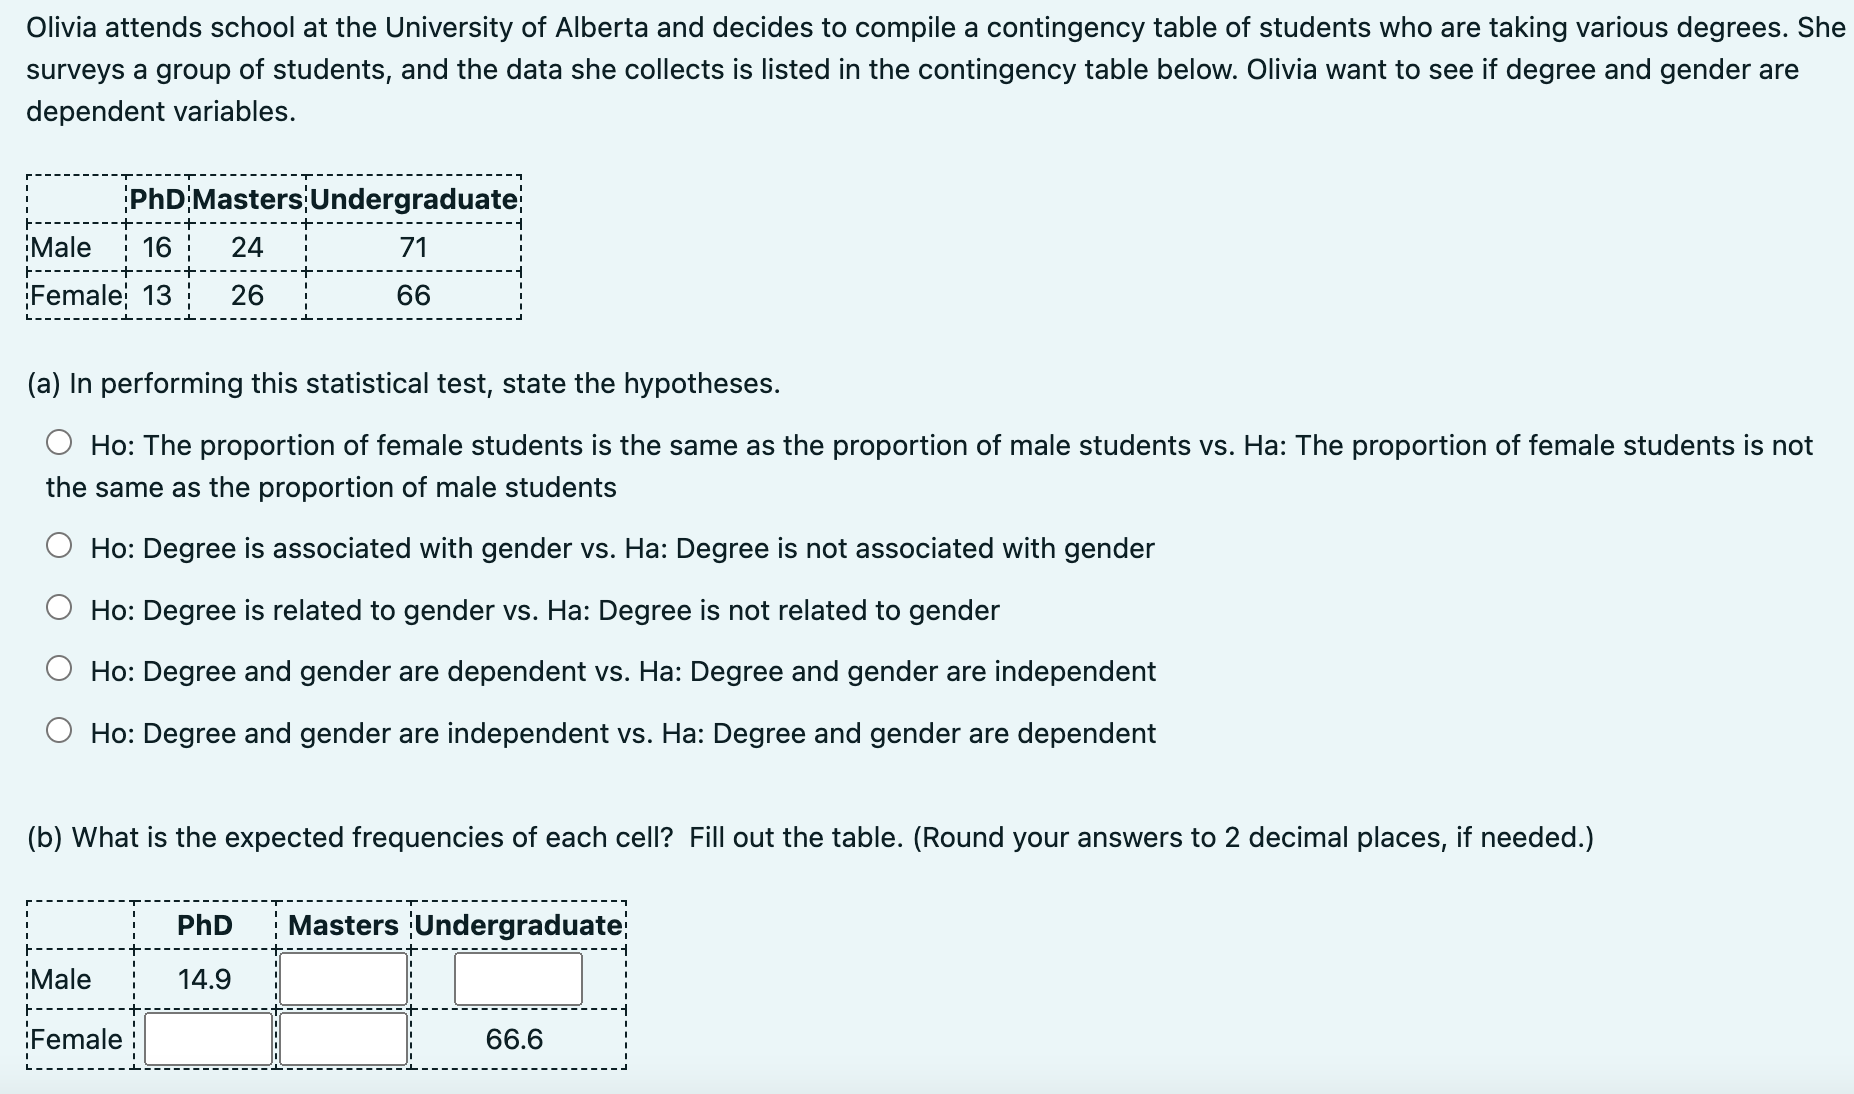The image size is (1854, 1094).
Task: Click the Masters column header in first table
Action: [246, 199]
